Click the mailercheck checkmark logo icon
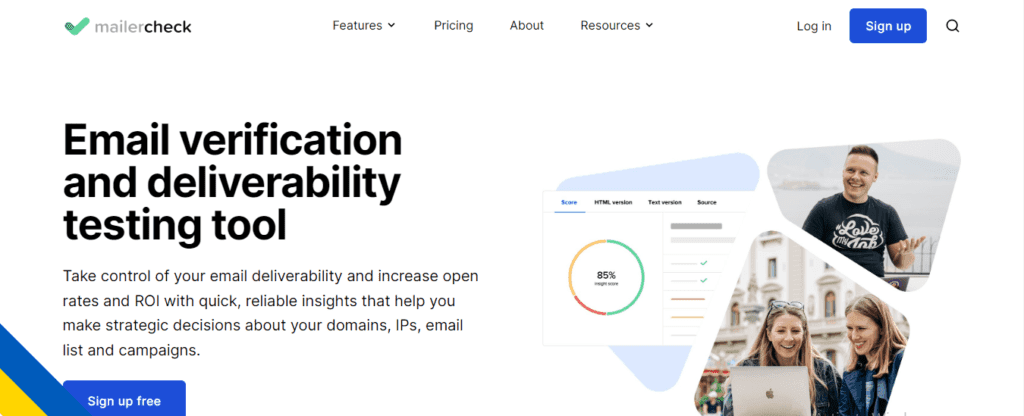 pos(76,26)
